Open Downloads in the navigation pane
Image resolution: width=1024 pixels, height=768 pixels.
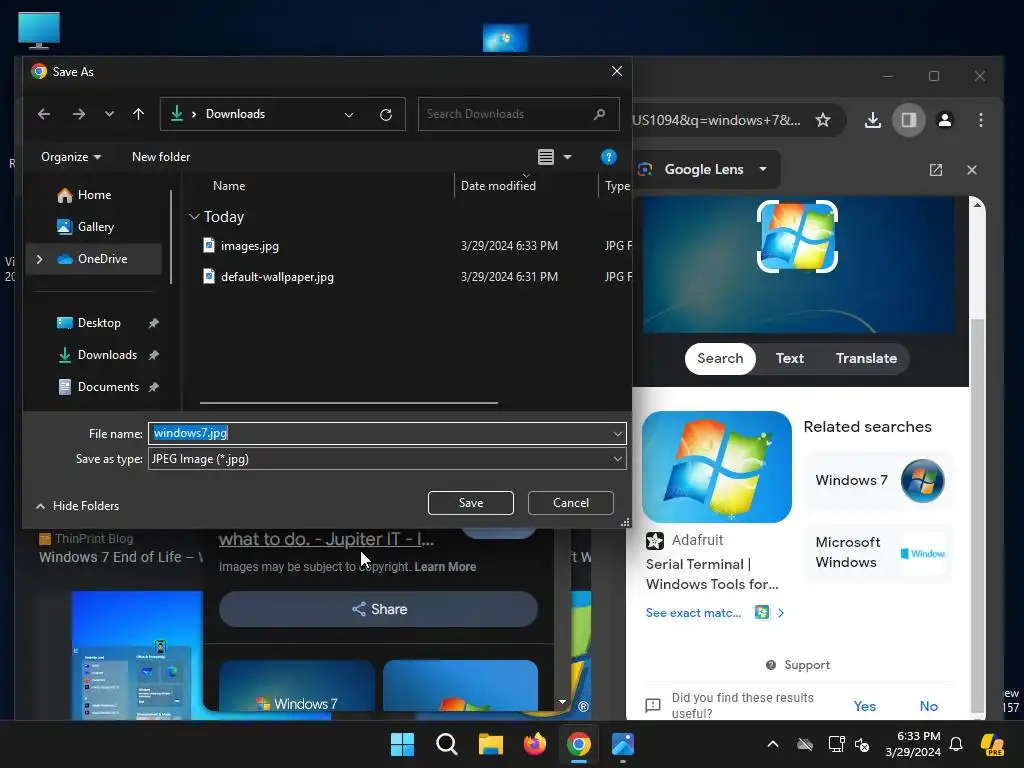[97, 355]
